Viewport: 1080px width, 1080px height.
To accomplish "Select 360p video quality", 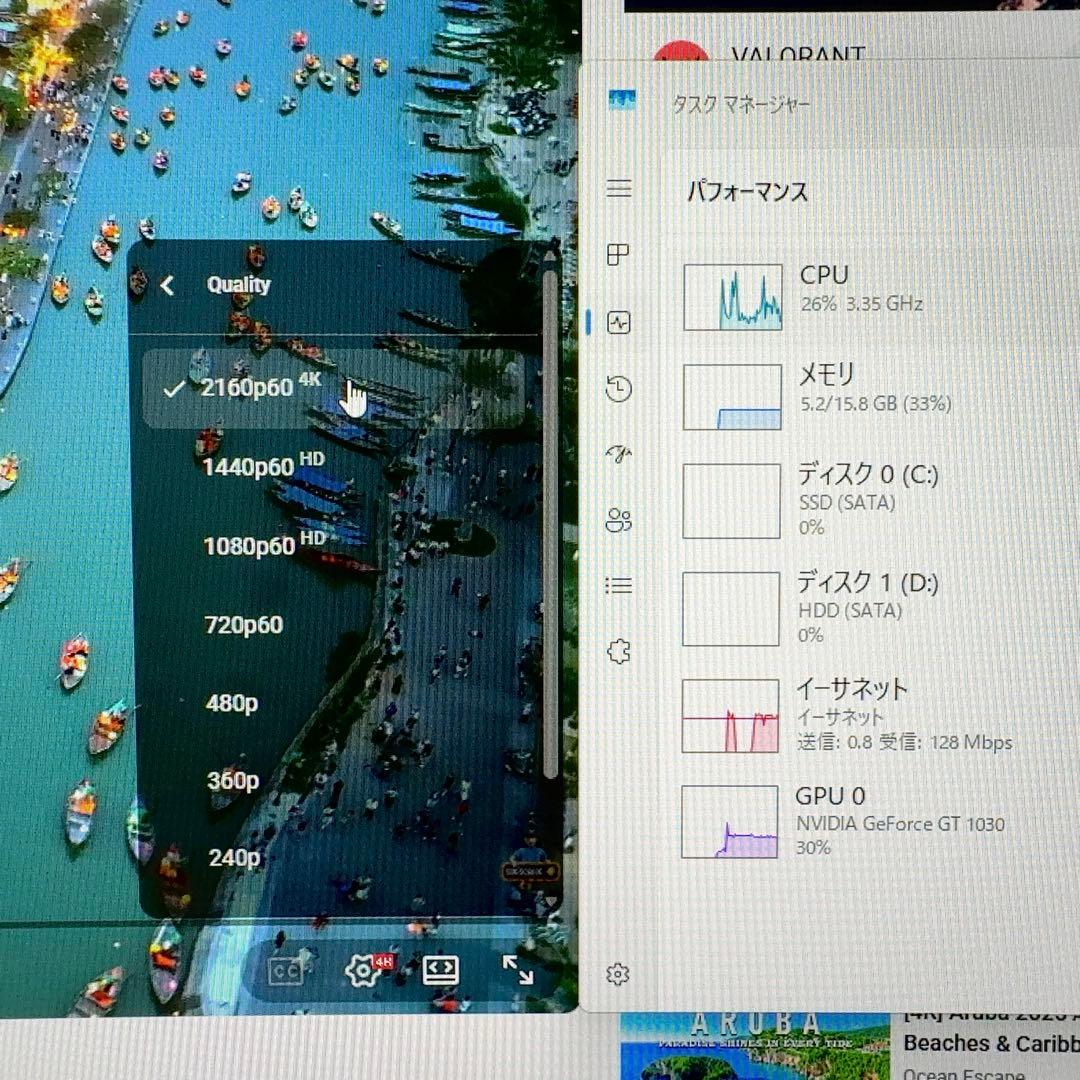I will point(231,780).
